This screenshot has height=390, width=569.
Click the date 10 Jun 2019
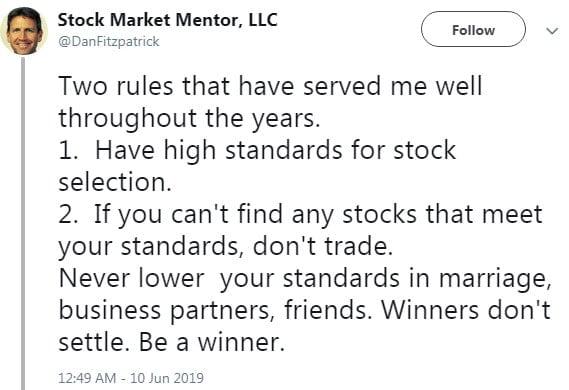point(167,378)
